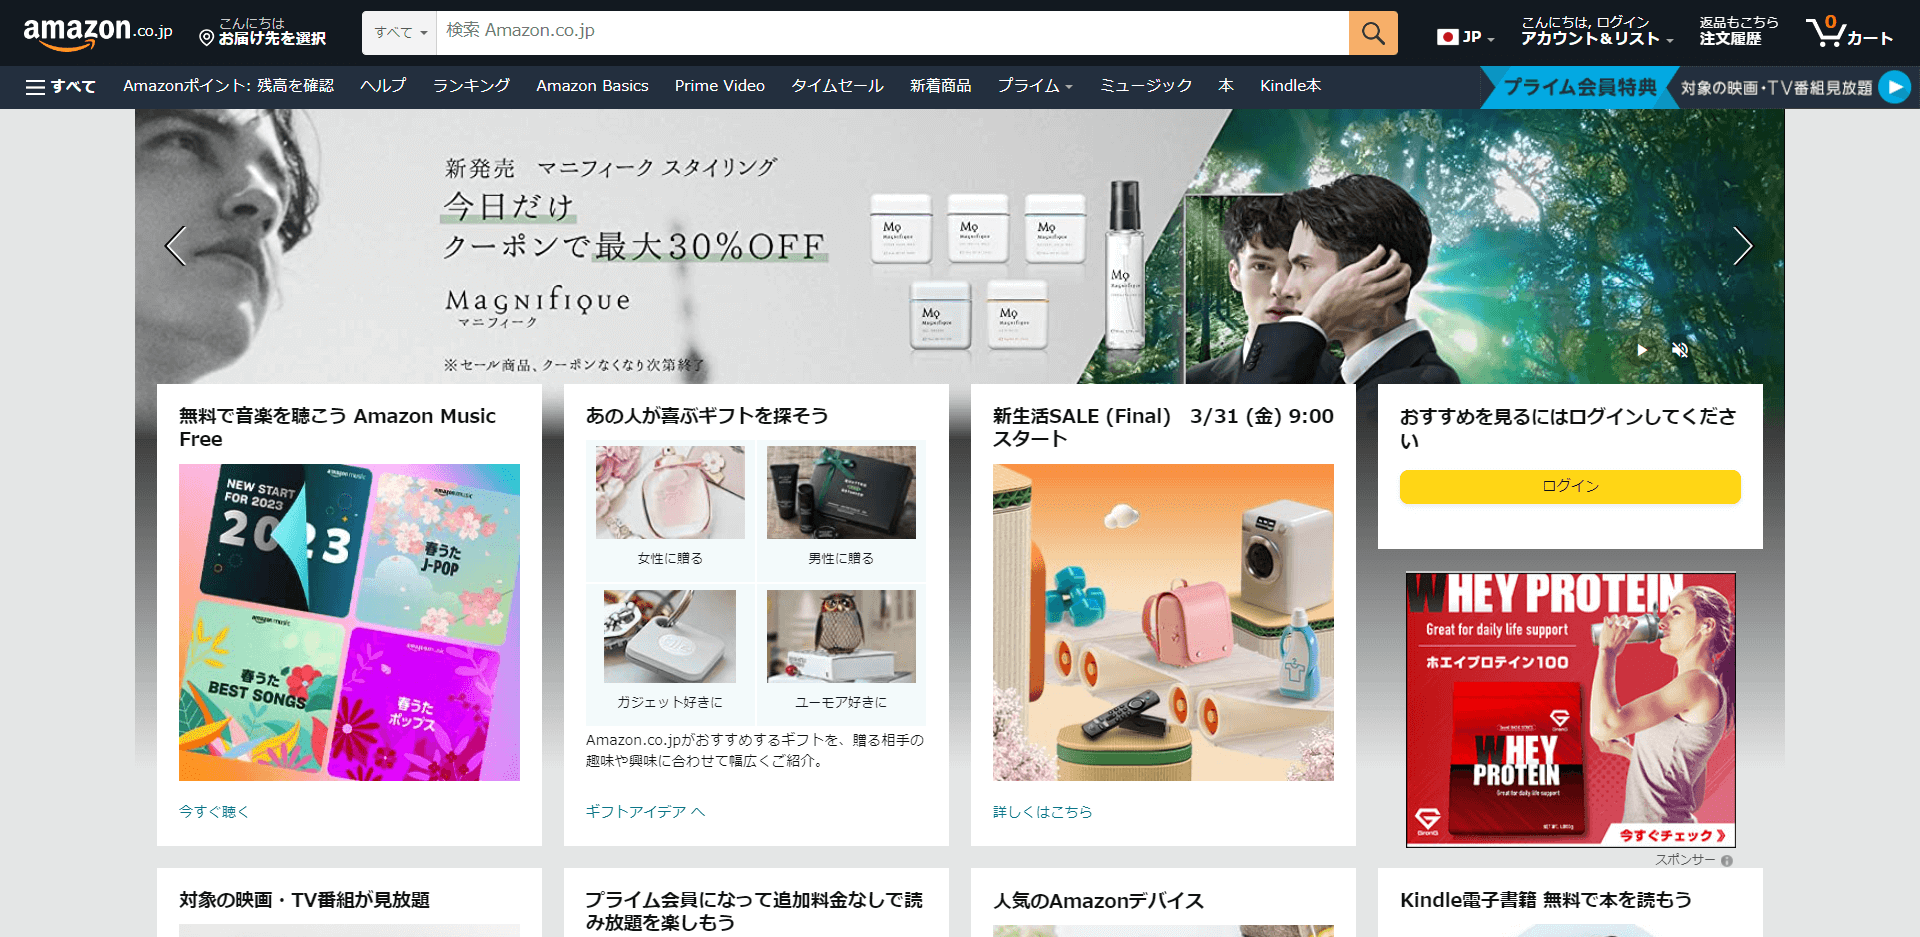Click the search input field
The height and width of the screenshot is (937, 1920).
(892, 33)
